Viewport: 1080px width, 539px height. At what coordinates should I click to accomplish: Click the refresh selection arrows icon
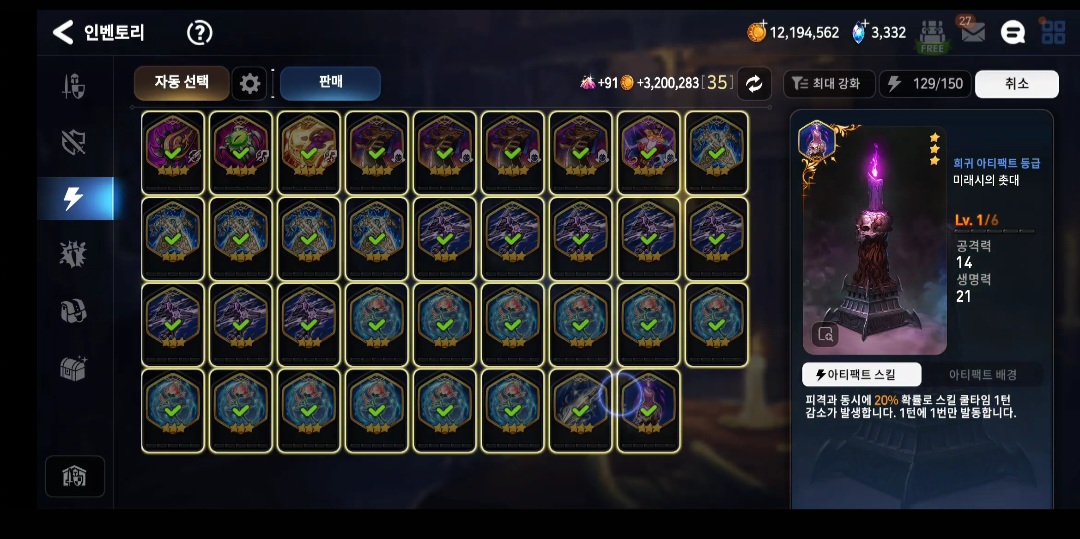point(754,84)
